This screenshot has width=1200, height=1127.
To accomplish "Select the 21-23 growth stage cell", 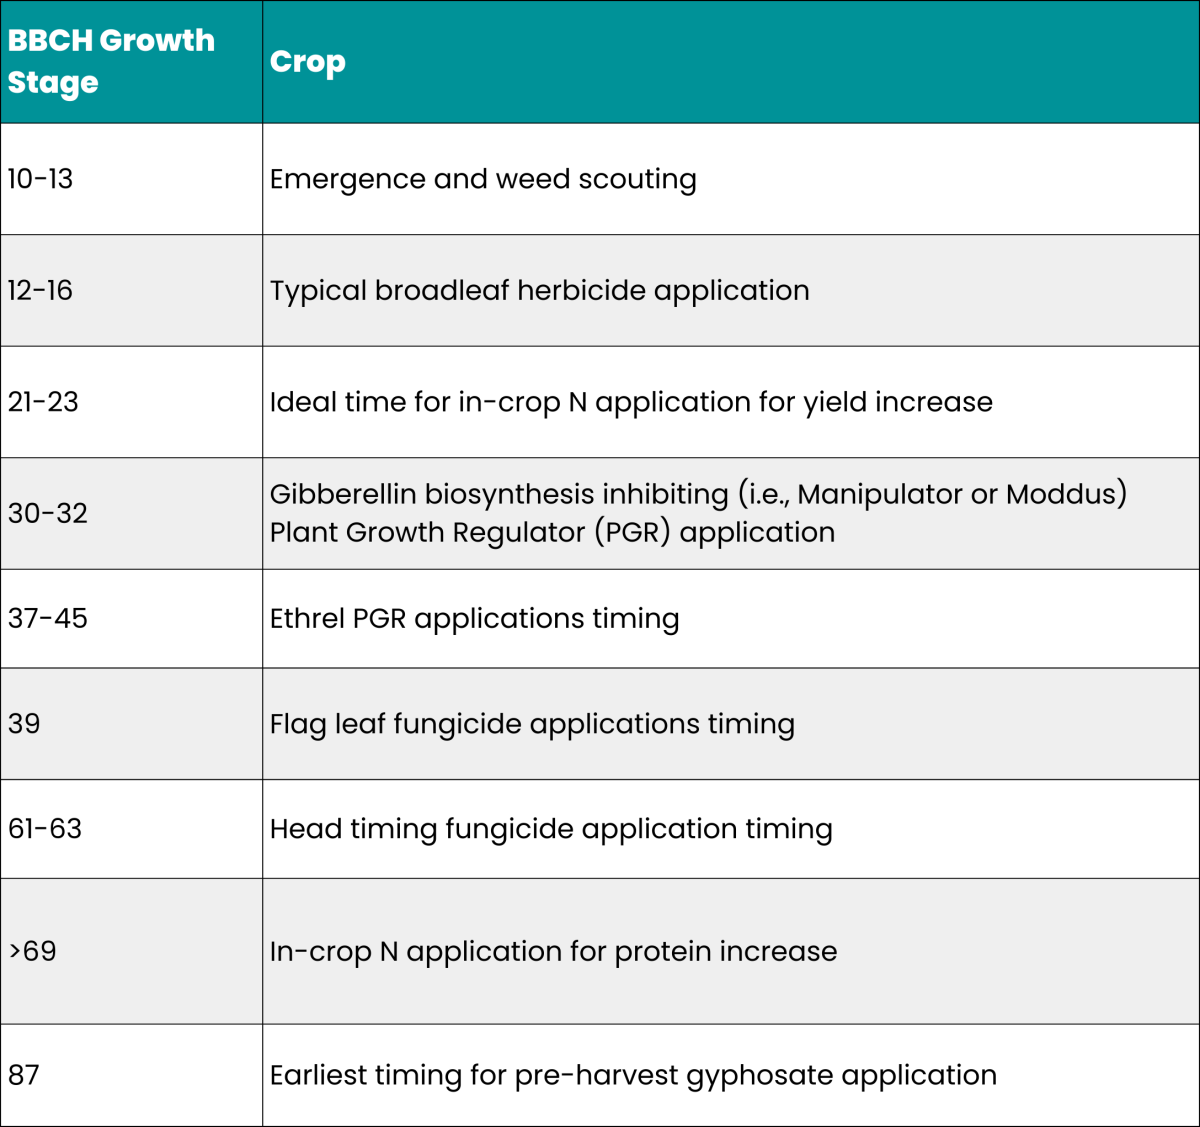I will pos(131,402).
